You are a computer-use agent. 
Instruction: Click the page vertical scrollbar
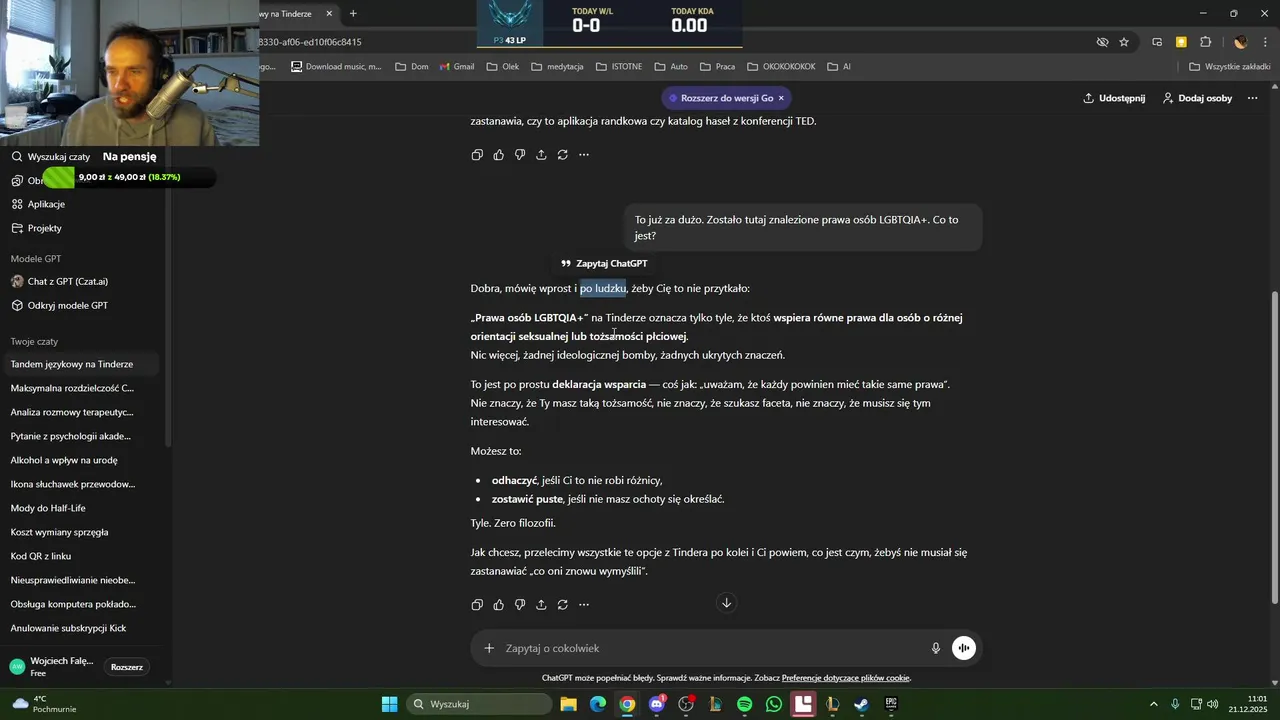[x=1274, y=447]
